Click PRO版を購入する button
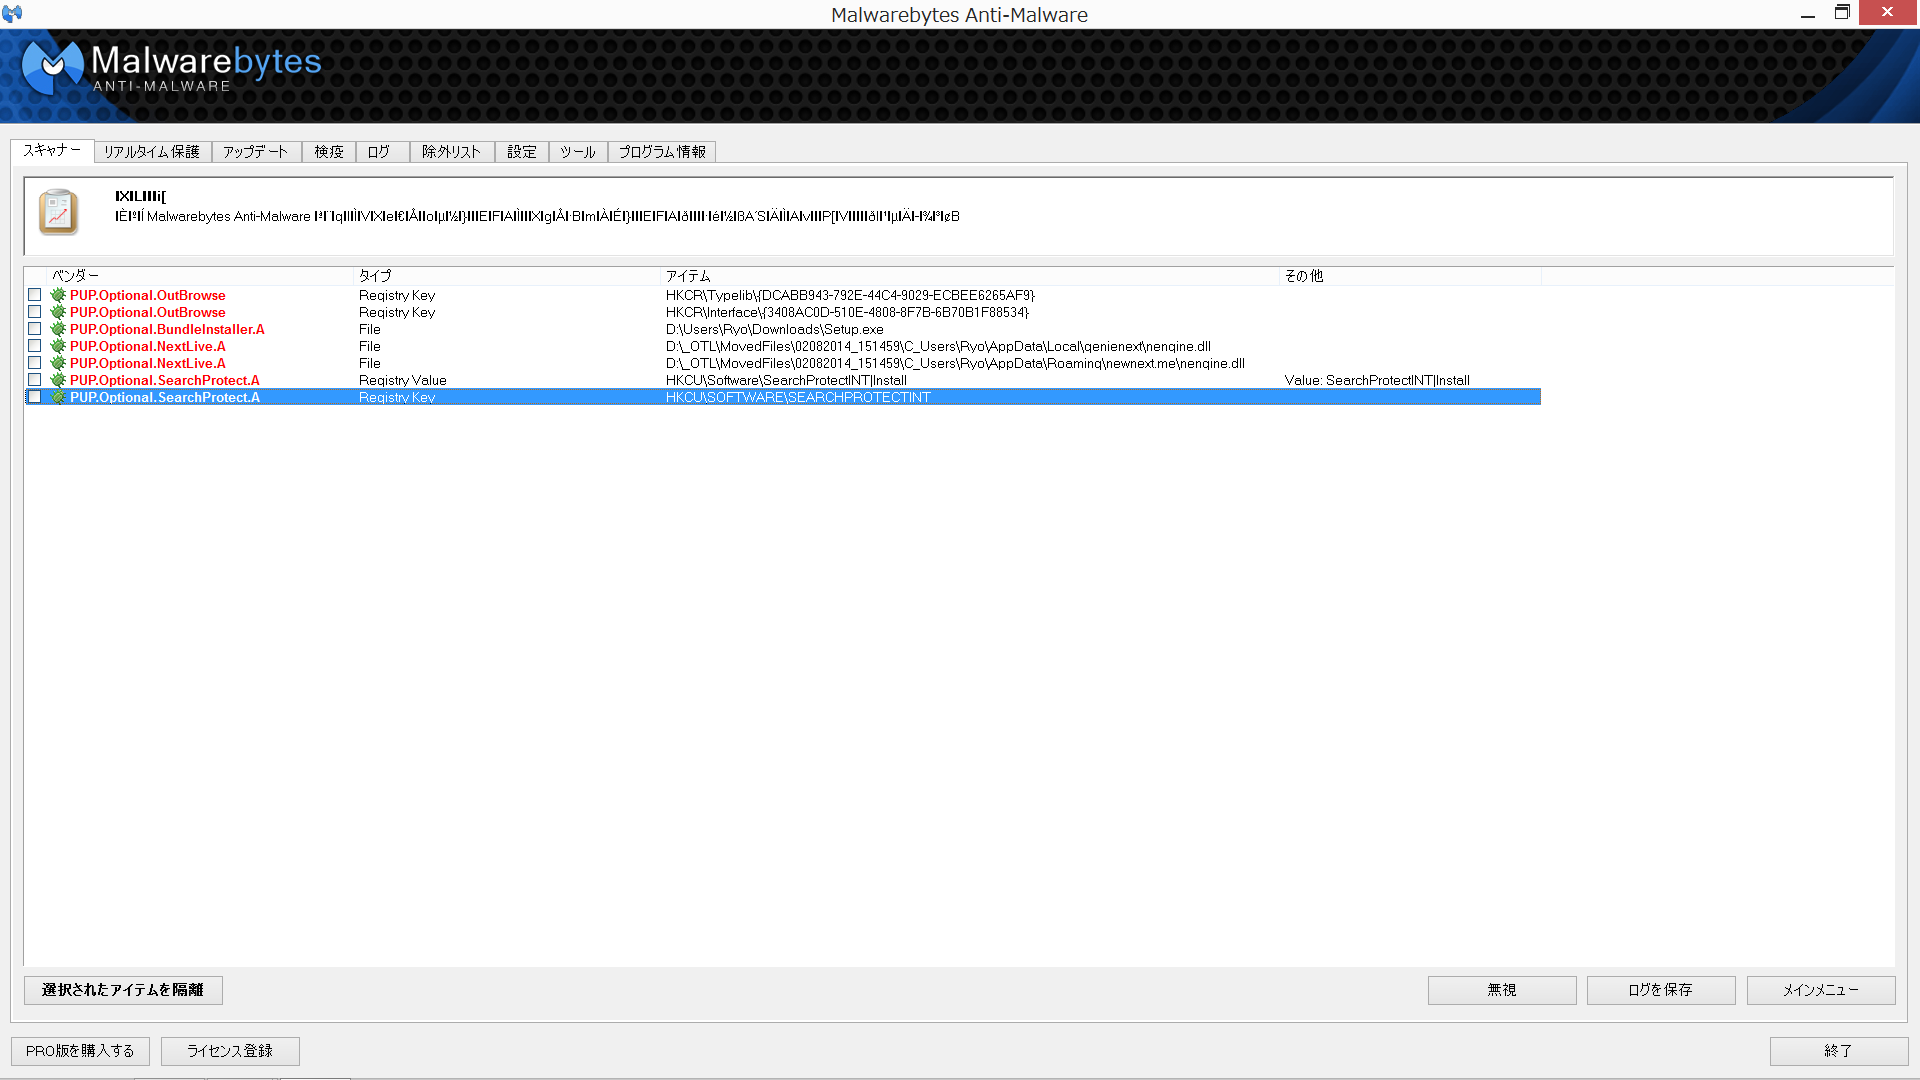Viewport: 1920px width, 1080px height. pyautogui.click(x=80, y=1051)
